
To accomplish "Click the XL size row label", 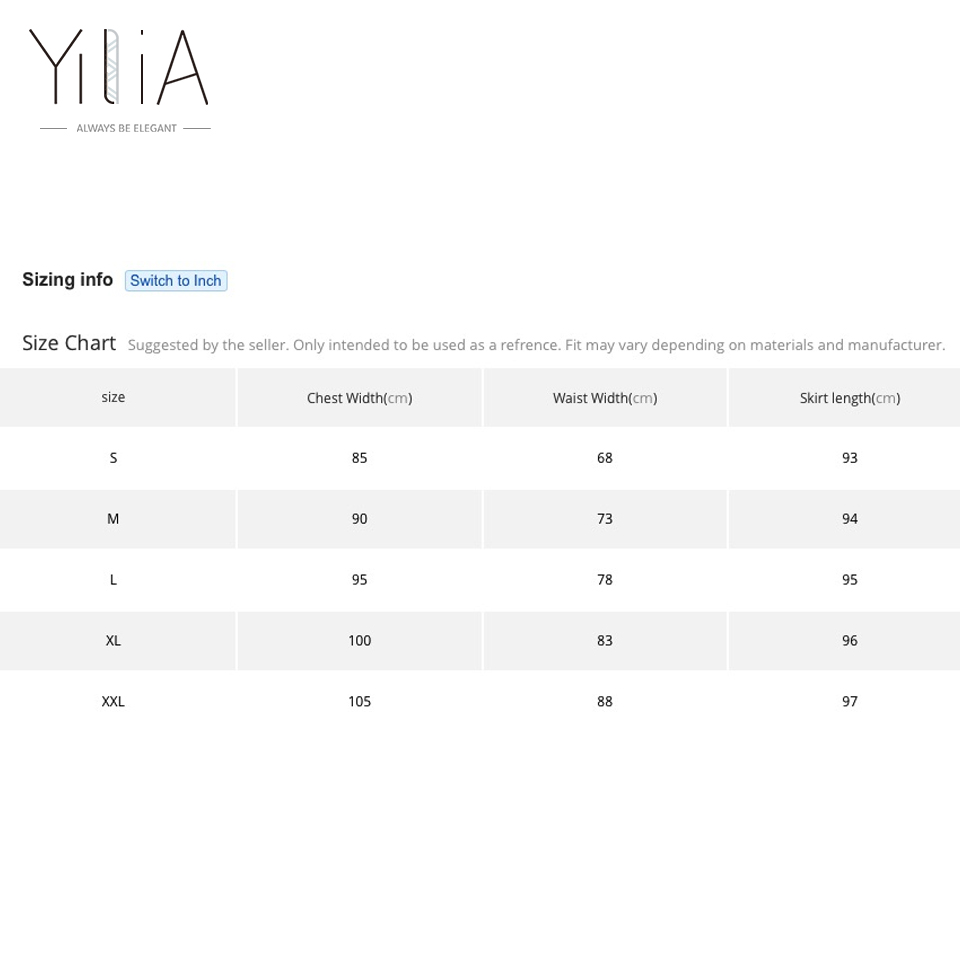I will tap(113, 641).
